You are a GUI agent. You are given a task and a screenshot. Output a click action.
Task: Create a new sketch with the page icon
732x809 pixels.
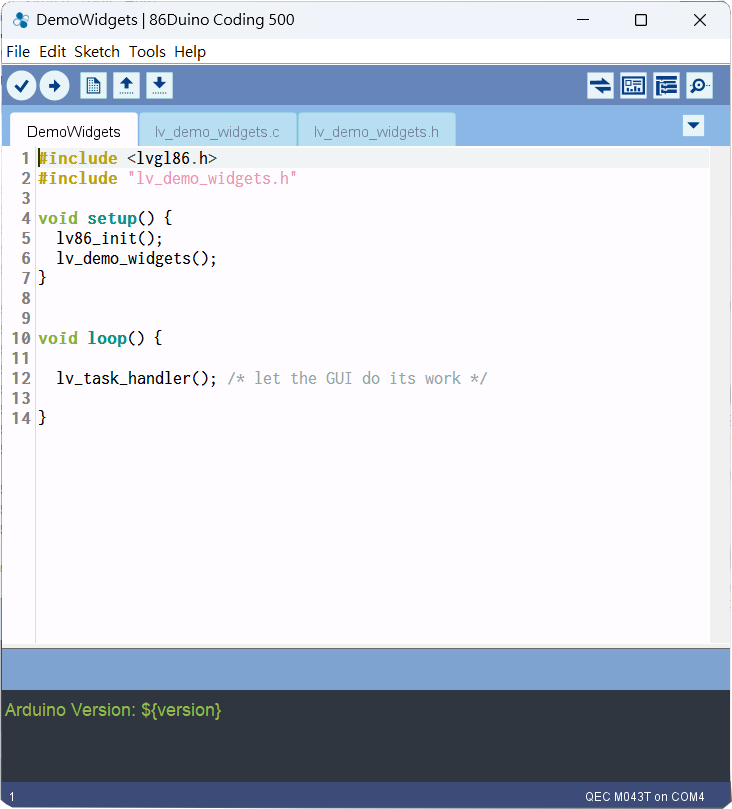coord(93,86)
